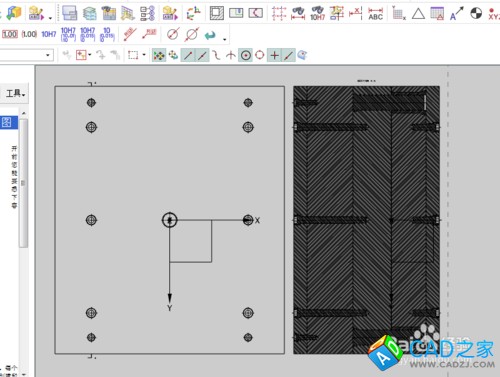Viewport: 500px width, 377px height.
Task: Choose the 1.00 boxed dimension style
Action: pyautogui.click(x=10, y=34)
